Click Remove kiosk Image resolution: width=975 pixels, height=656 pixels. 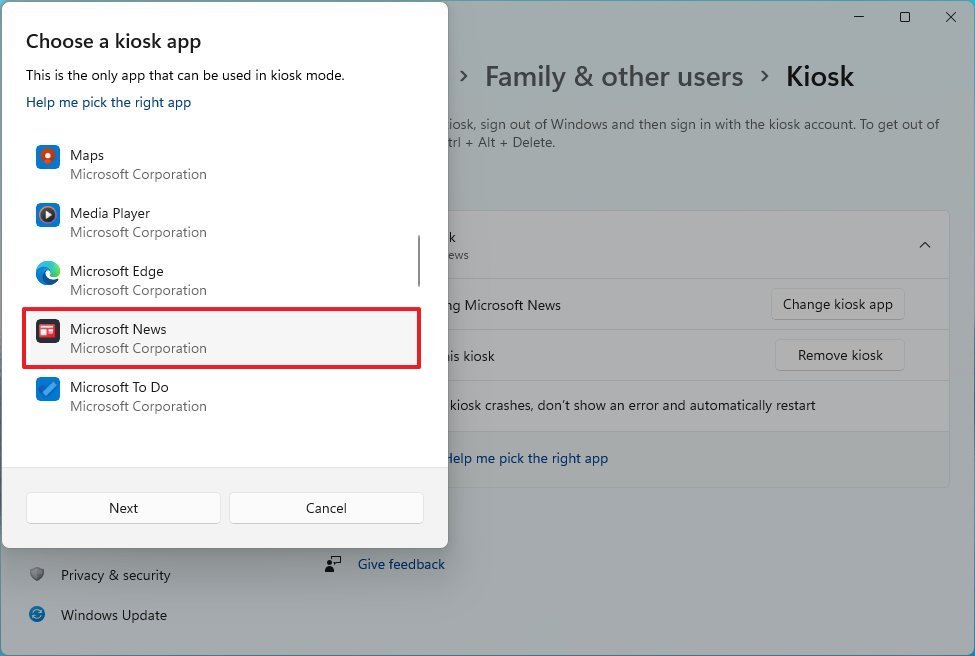(837, 355)
